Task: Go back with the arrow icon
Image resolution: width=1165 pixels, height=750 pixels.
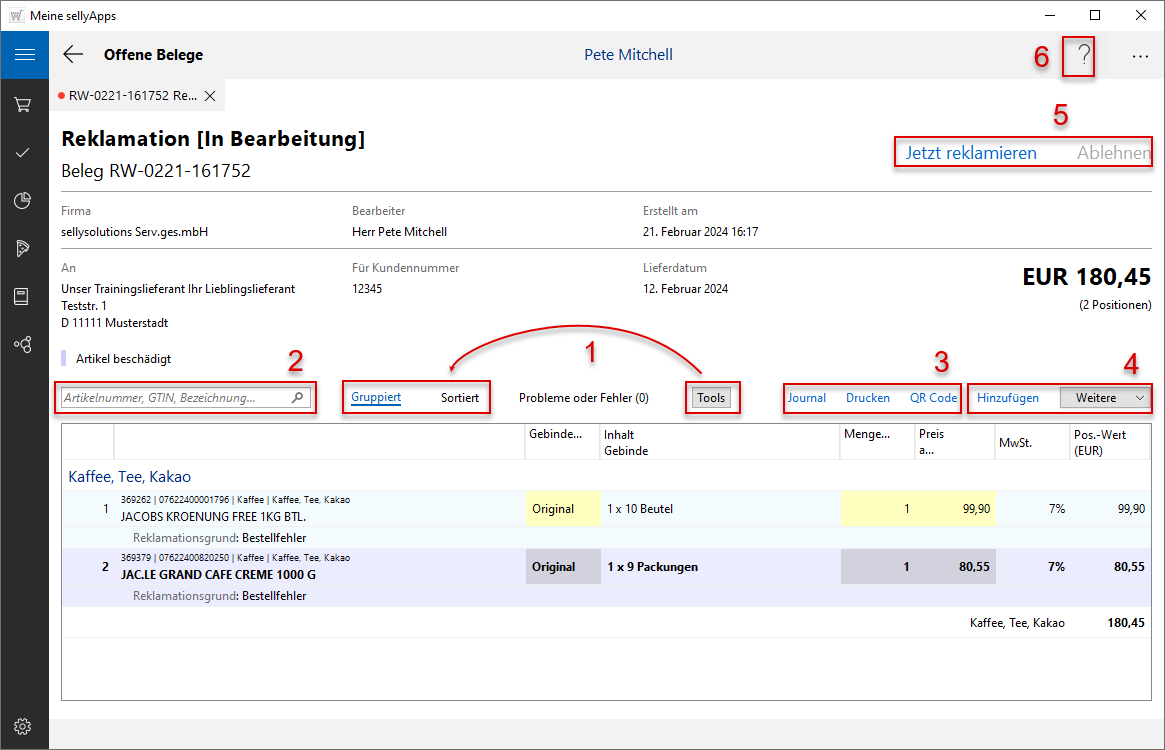Action: click(73, 55)
